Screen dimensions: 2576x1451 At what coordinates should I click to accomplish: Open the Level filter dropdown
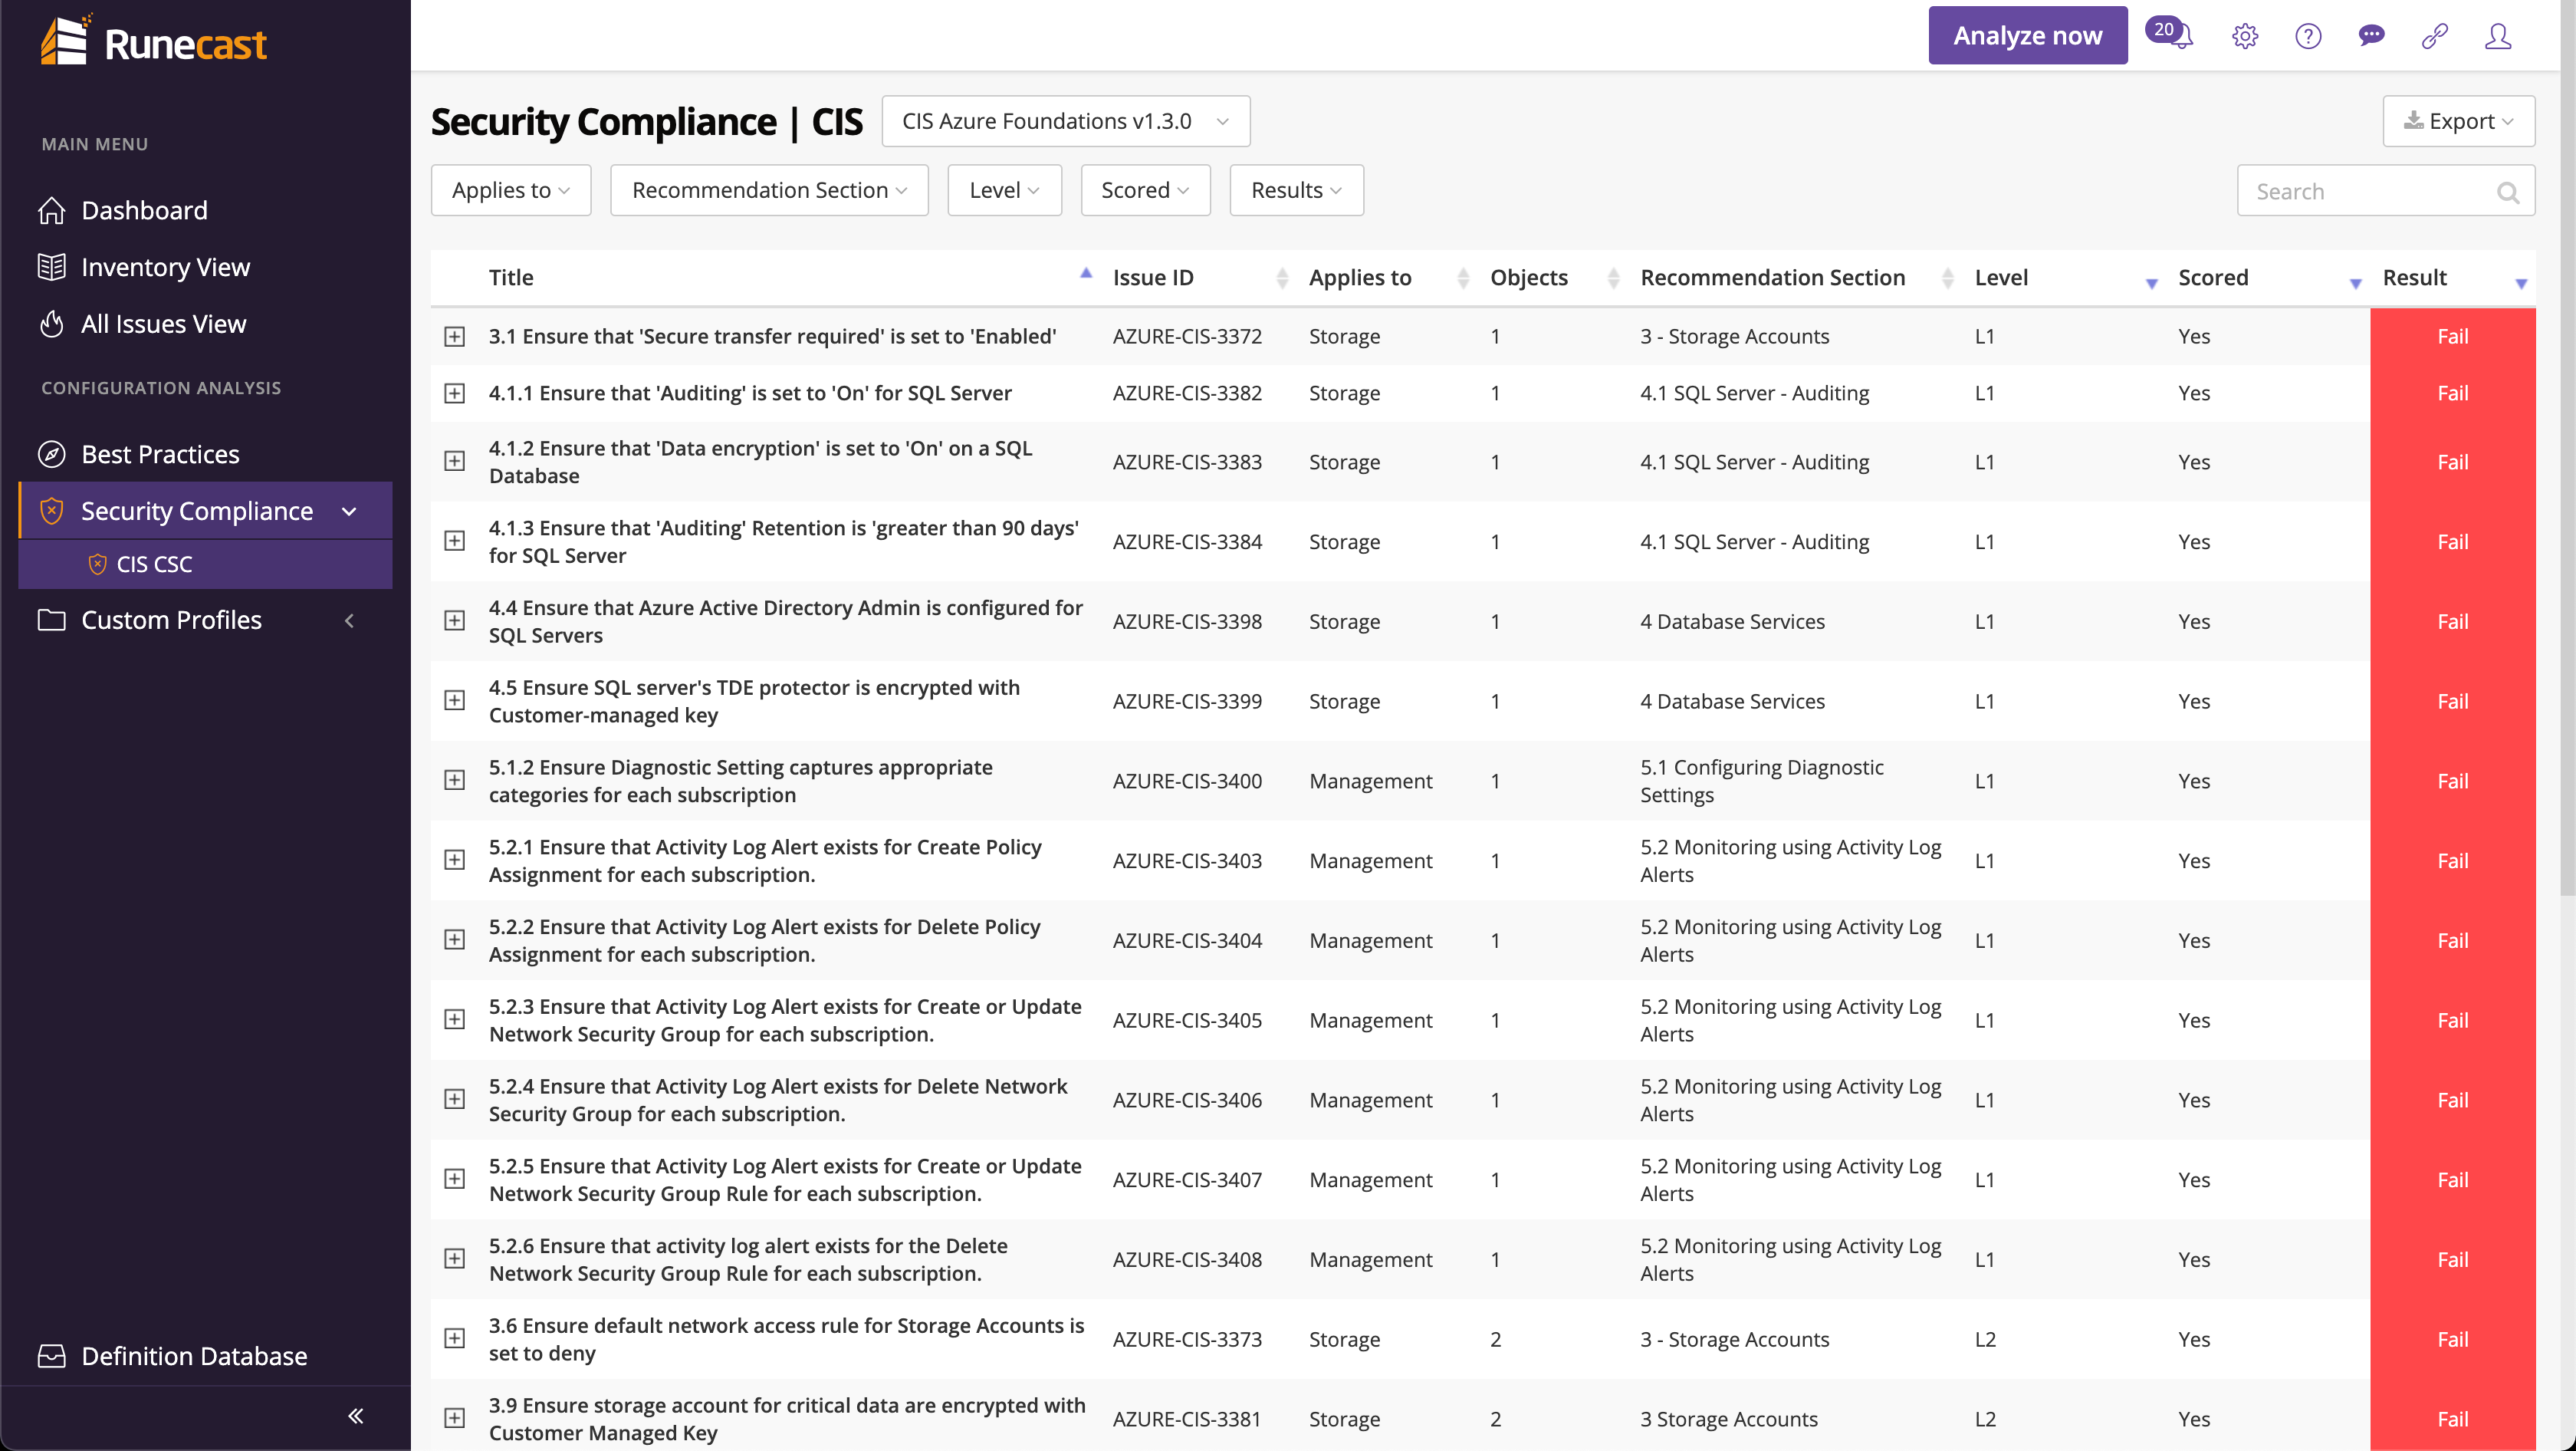coord(1004,190)
